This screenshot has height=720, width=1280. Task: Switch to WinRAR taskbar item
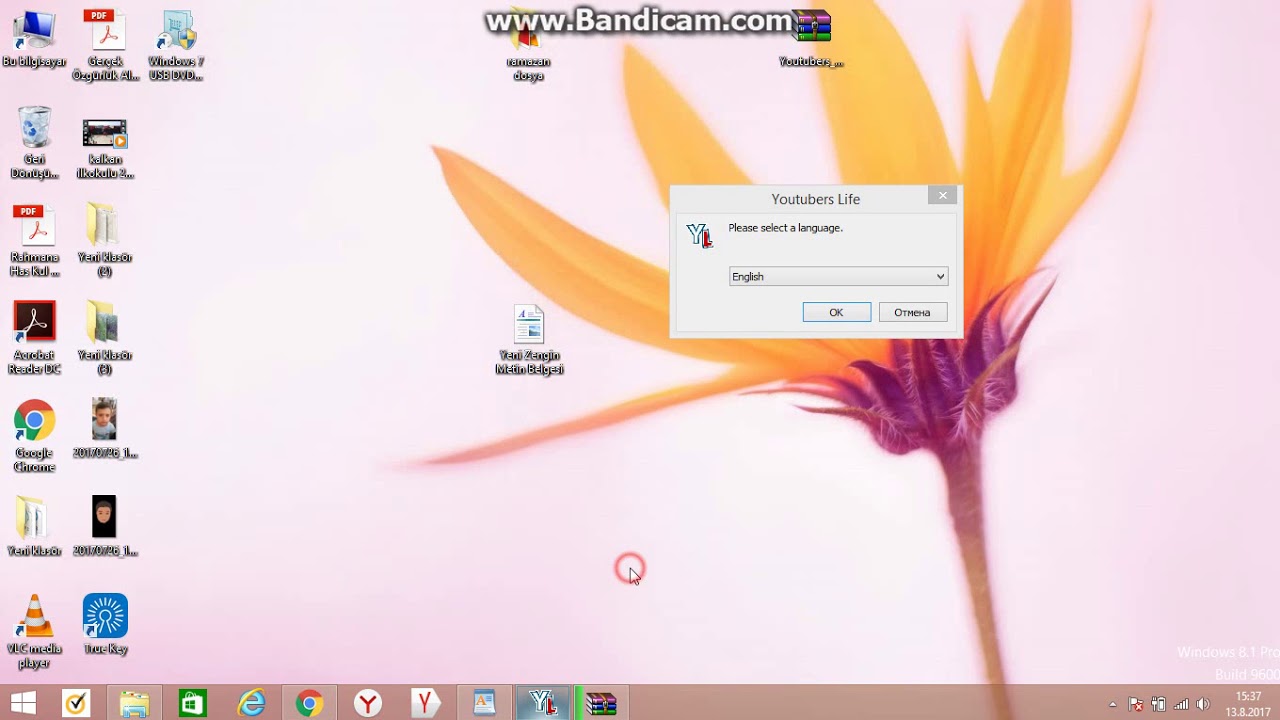pyautogui.click(x=601, y=703)
